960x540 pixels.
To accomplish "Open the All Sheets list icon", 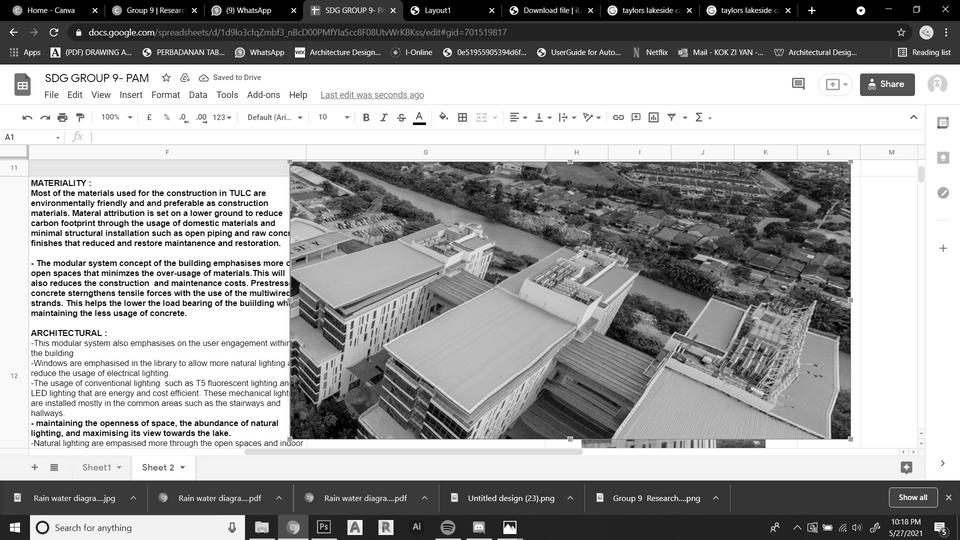I will (54, 467).
